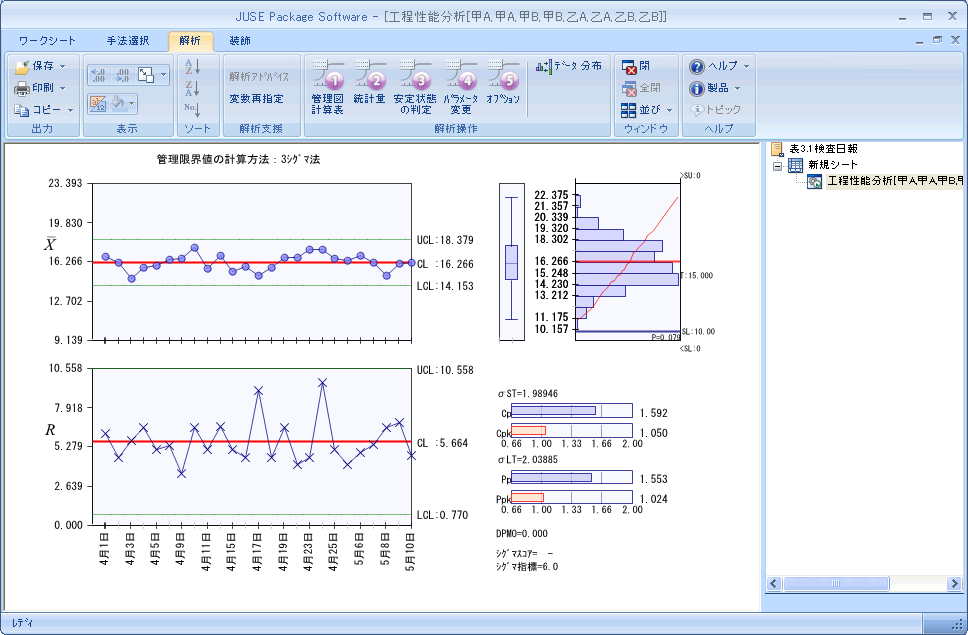Click the increase decimal places icon
The width and height of the screenshot is (968, 635).
click(100, 74)
